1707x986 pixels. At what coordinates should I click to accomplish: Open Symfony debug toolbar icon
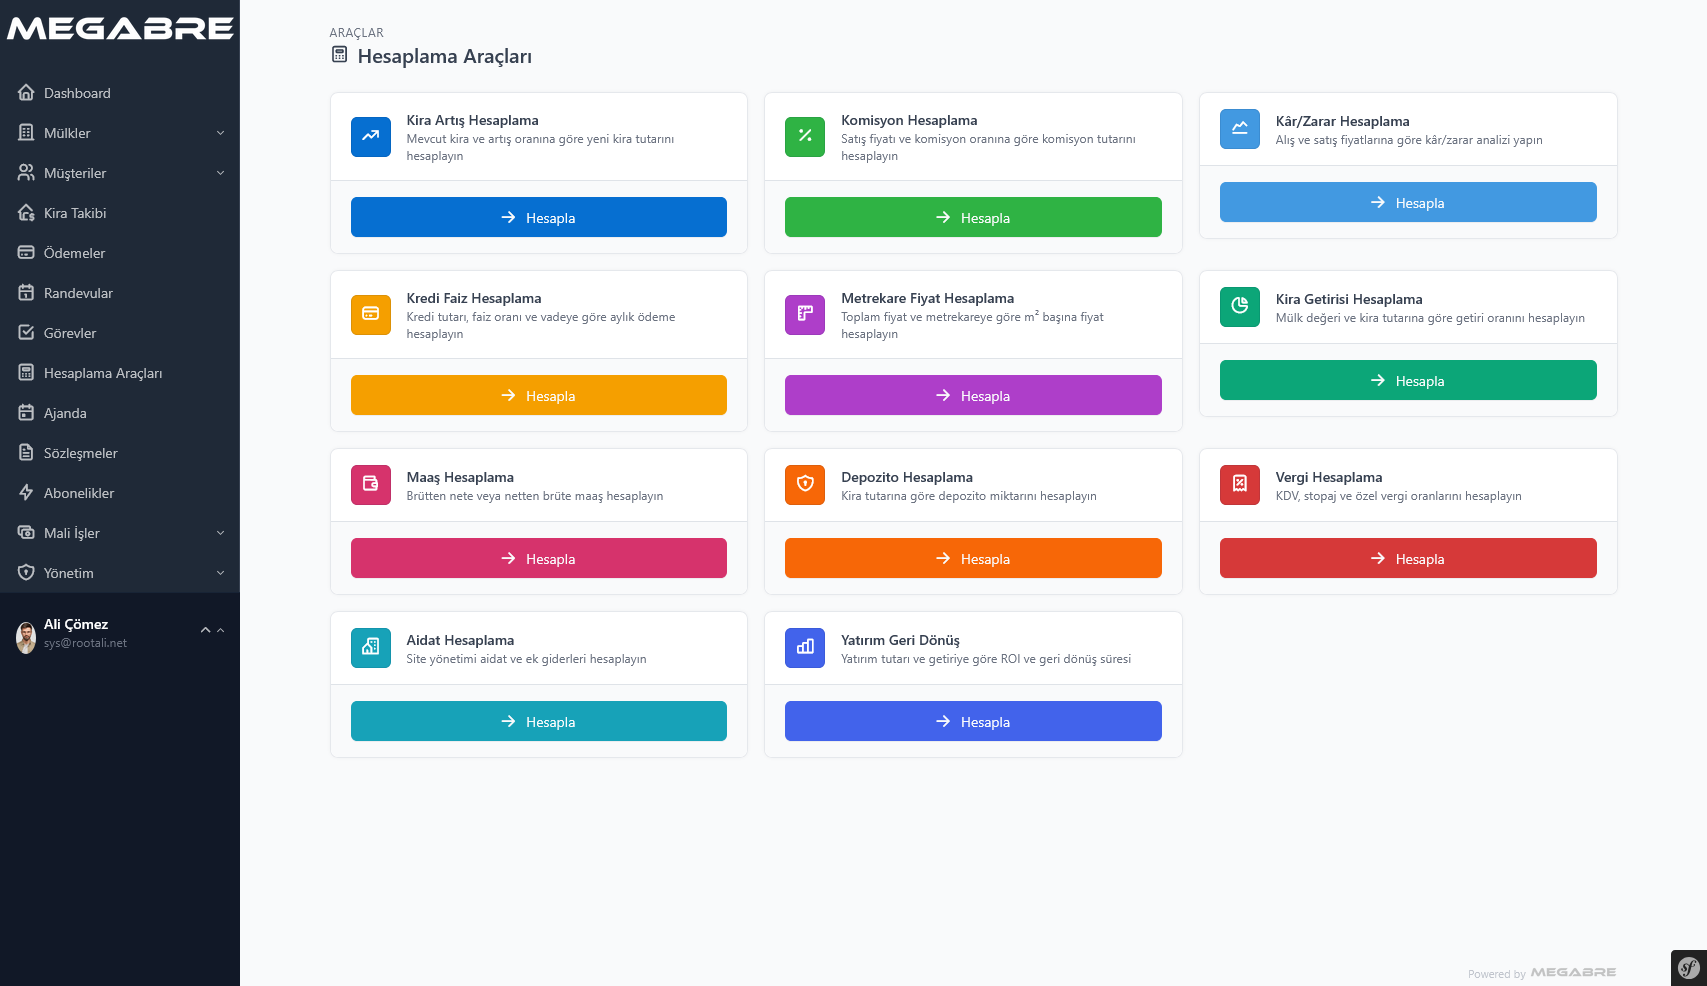click(x=1688, y=968)
